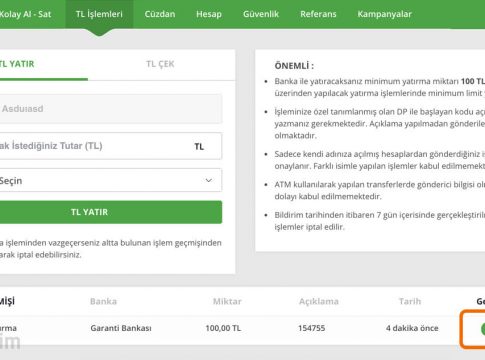
Task: Click the Açıklama column header
Action: 319,301
